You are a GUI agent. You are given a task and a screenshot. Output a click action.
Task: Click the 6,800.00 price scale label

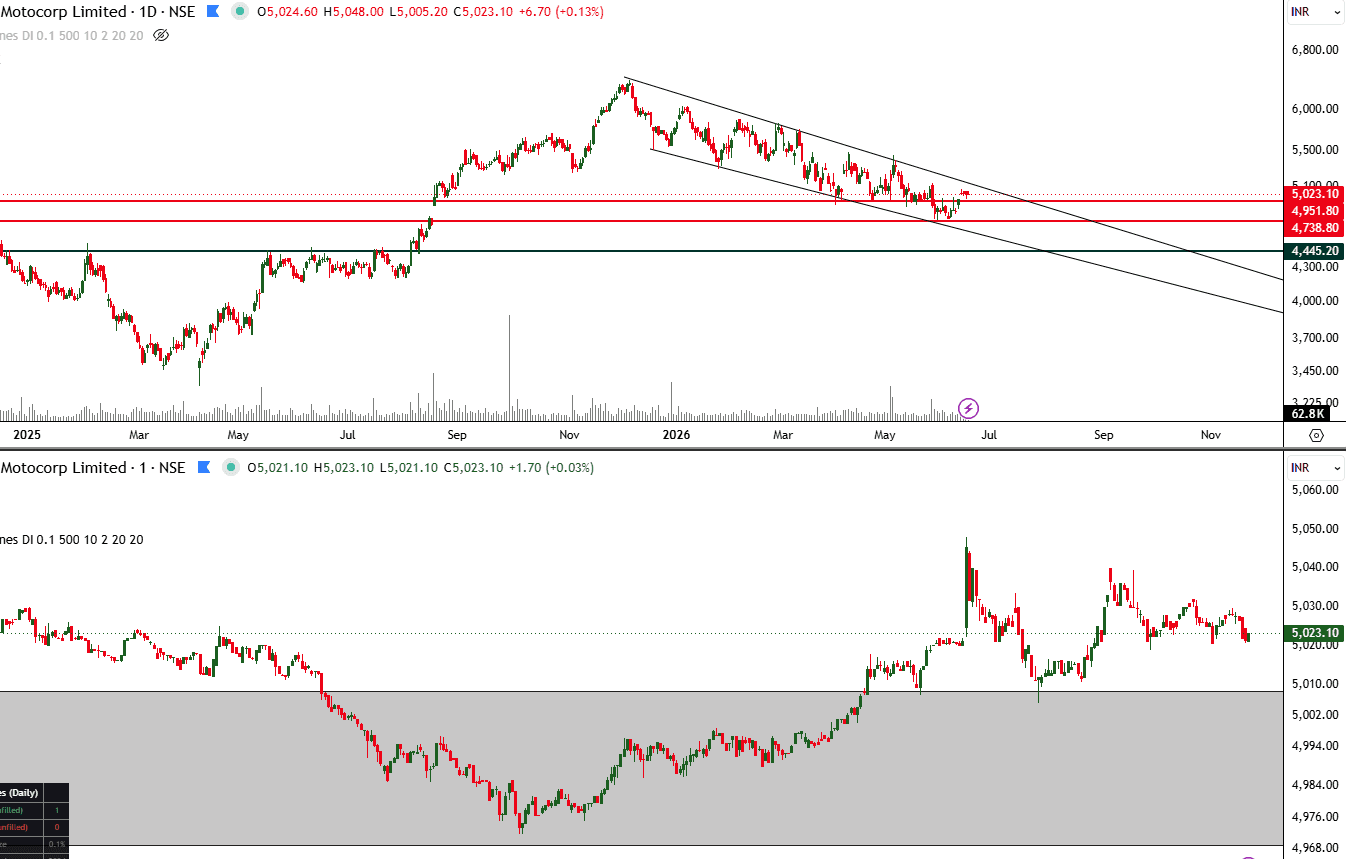[1315, 50]
